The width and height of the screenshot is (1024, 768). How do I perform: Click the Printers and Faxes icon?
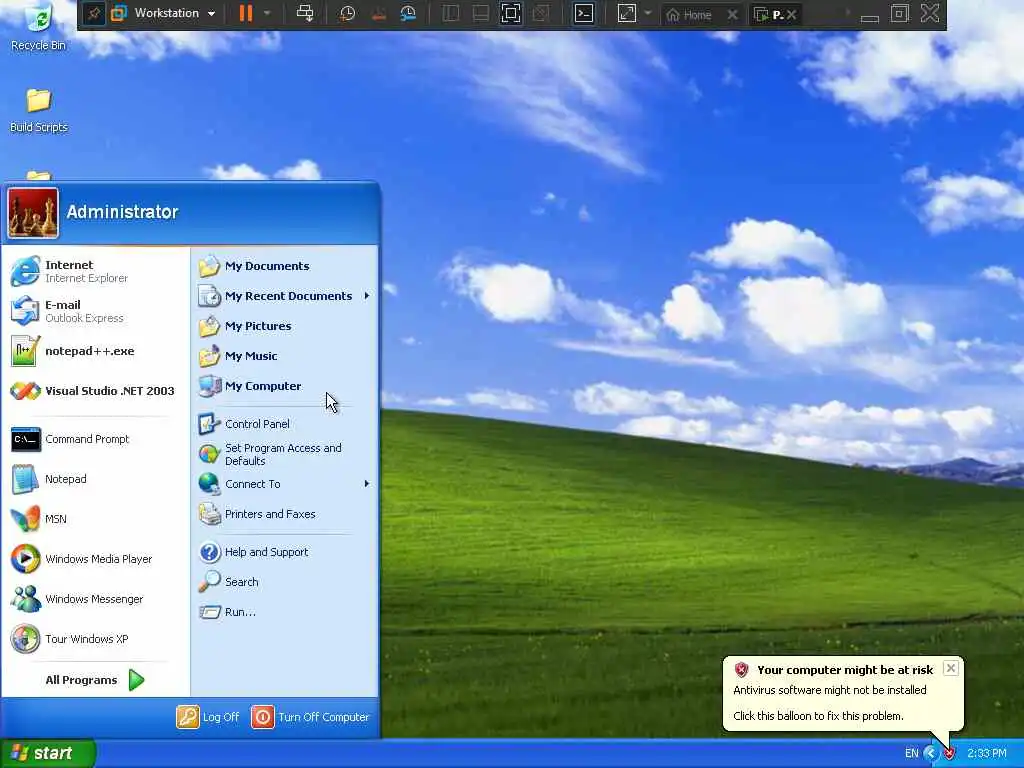point(210,514)
